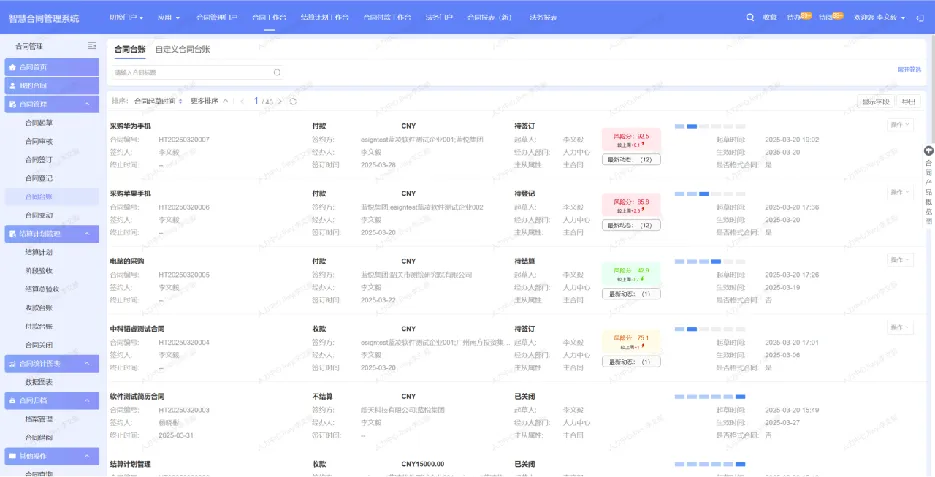Open contract title 软件测试简历合同
Screen dimensions: 935x477
click(137, 397)
